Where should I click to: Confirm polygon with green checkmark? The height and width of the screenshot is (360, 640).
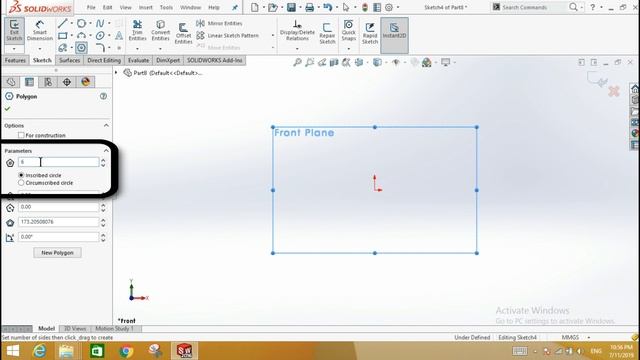pos(7,109)
